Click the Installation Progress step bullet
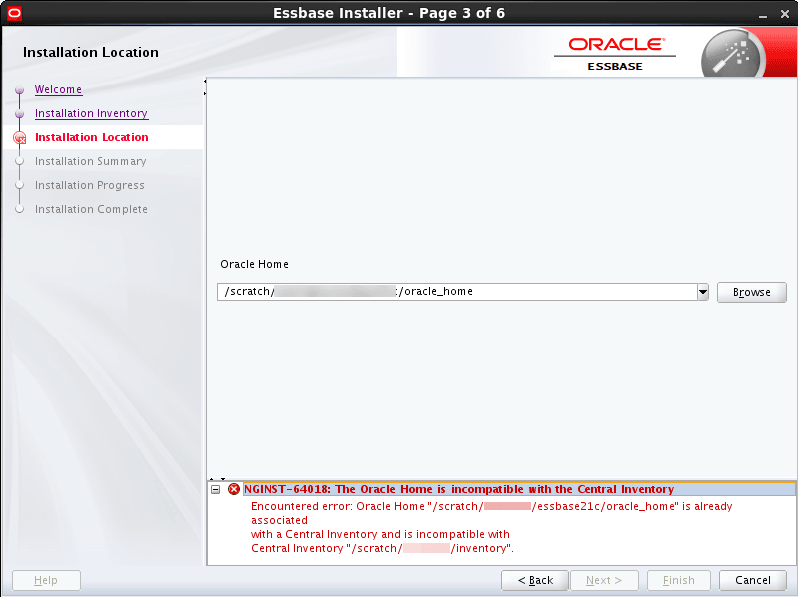The width and height of the screenshot is (798, 597). (x=19, y=185)
